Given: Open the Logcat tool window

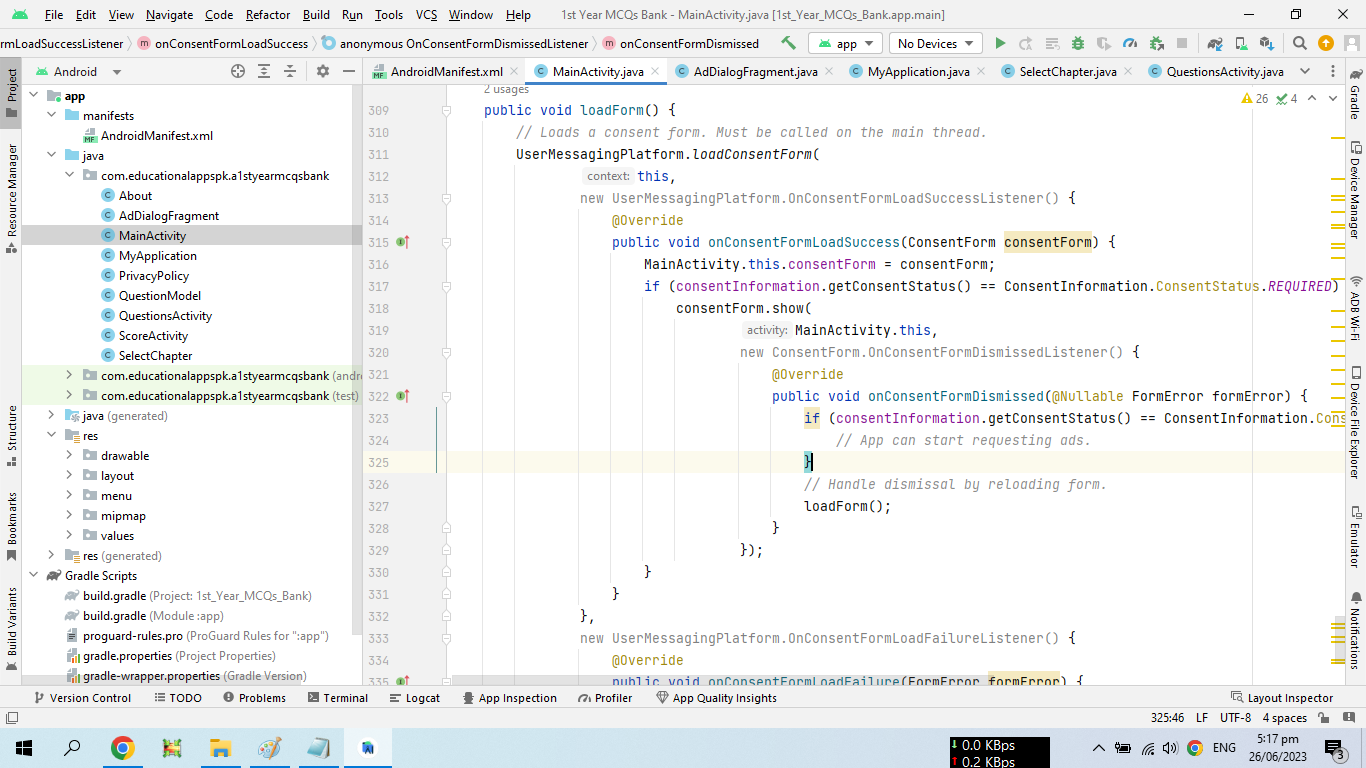Looking at the screenshot, I should pos(414,698).
